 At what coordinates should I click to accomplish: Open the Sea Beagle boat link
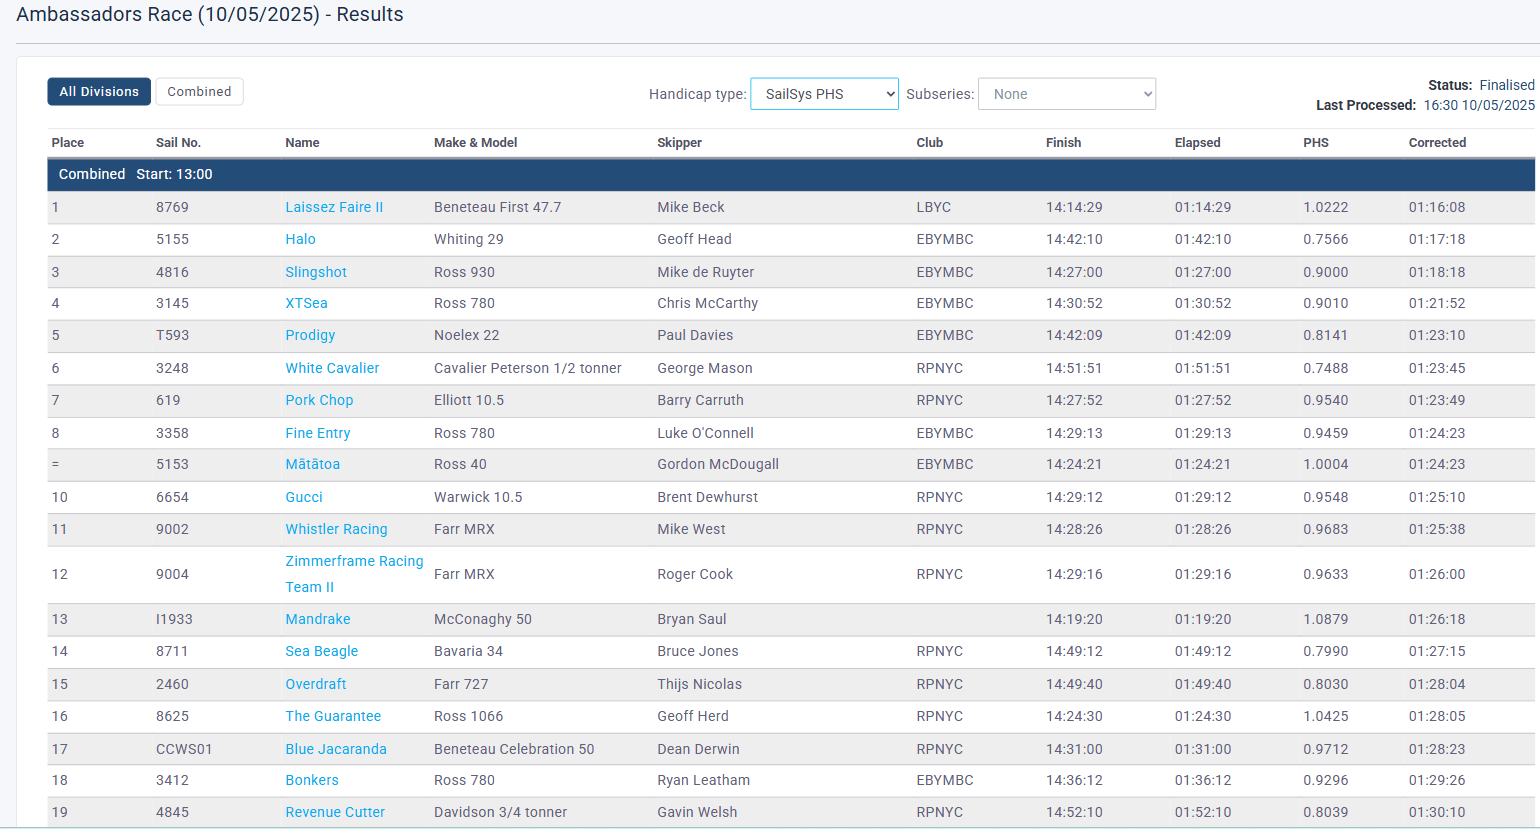[x=321, y=651]
